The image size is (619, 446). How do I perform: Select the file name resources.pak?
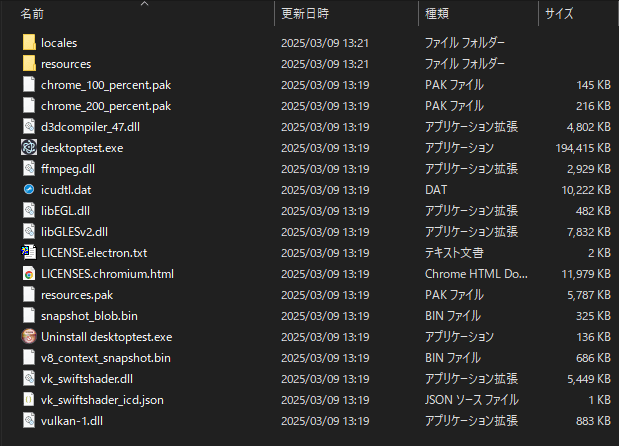(x=77, y=295)
